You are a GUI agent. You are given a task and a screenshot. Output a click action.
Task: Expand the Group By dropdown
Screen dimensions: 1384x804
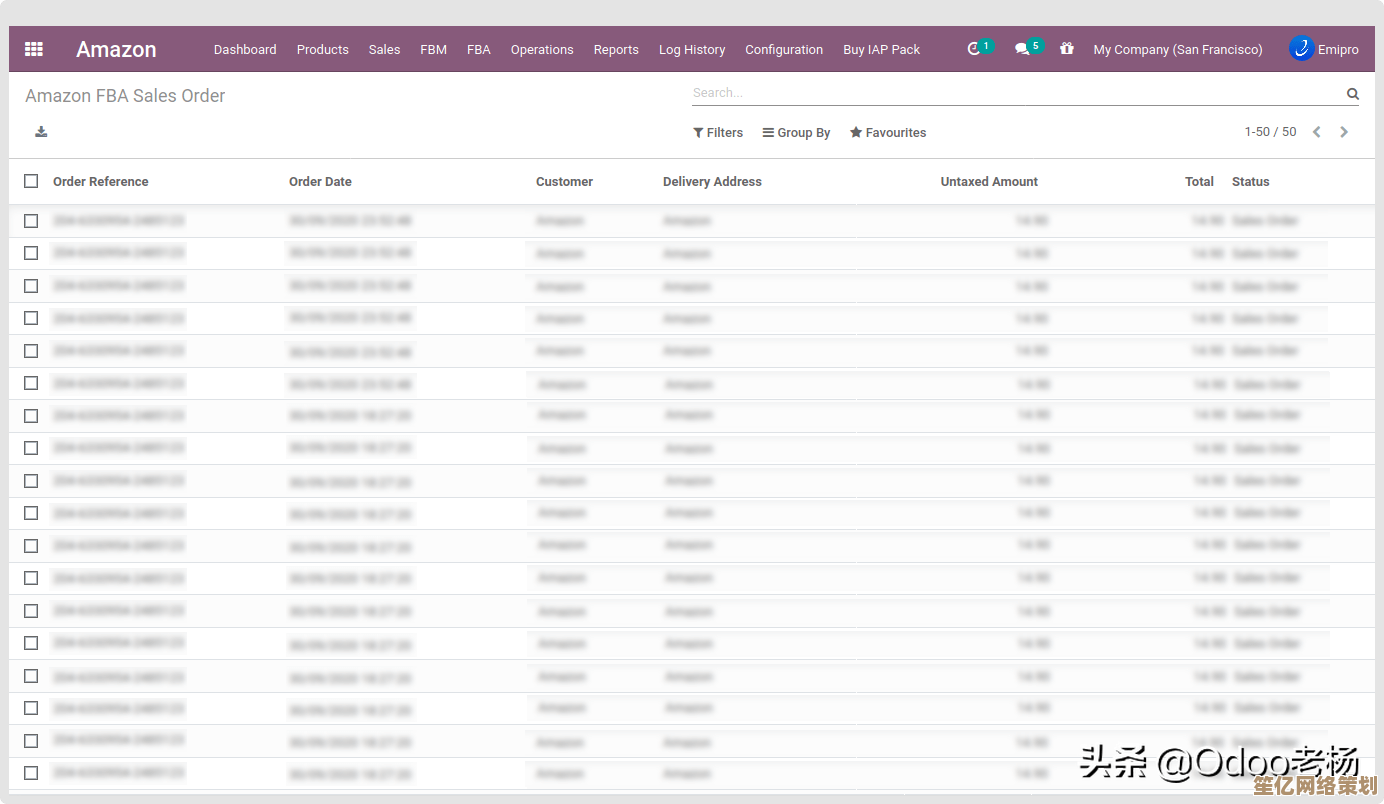[x=796, y=132]
